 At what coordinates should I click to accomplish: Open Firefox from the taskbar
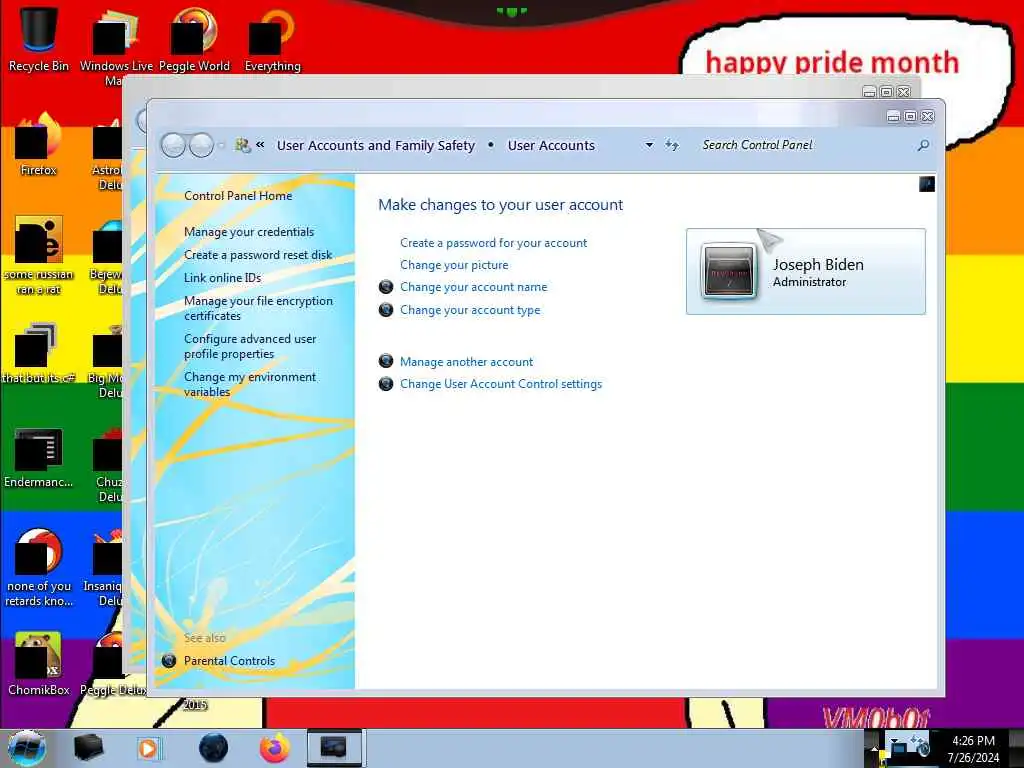tap(275, 748)
